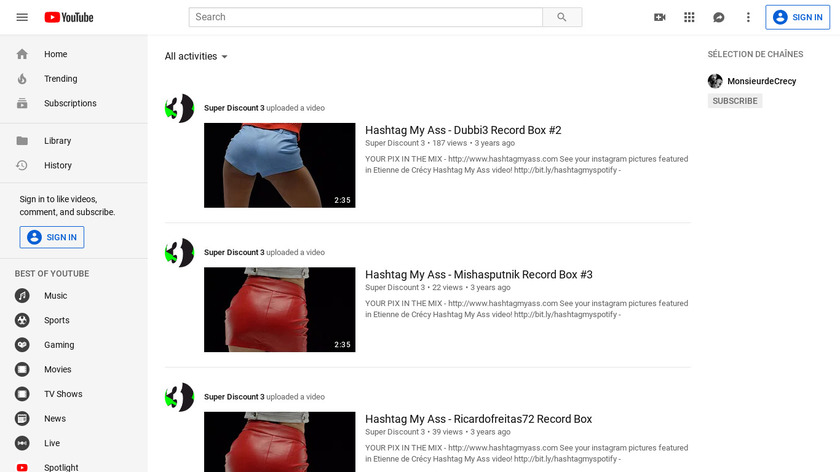Click Super Discount 3 avatar beside Dubbi3 upload
This screenshot has height=472, width=840.
179,108
